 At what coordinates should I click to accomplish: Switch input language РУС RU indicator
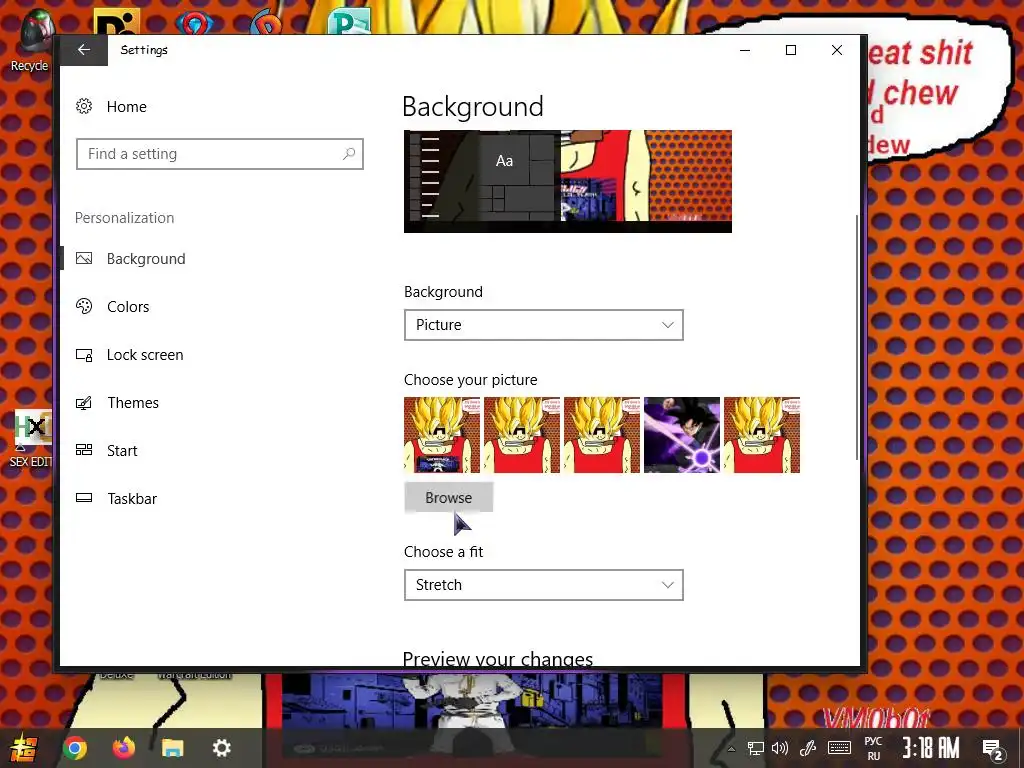[x=873, y=748]
